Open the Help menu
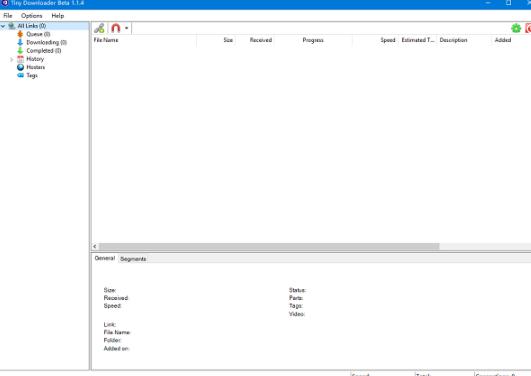 (x=58, y=16)
